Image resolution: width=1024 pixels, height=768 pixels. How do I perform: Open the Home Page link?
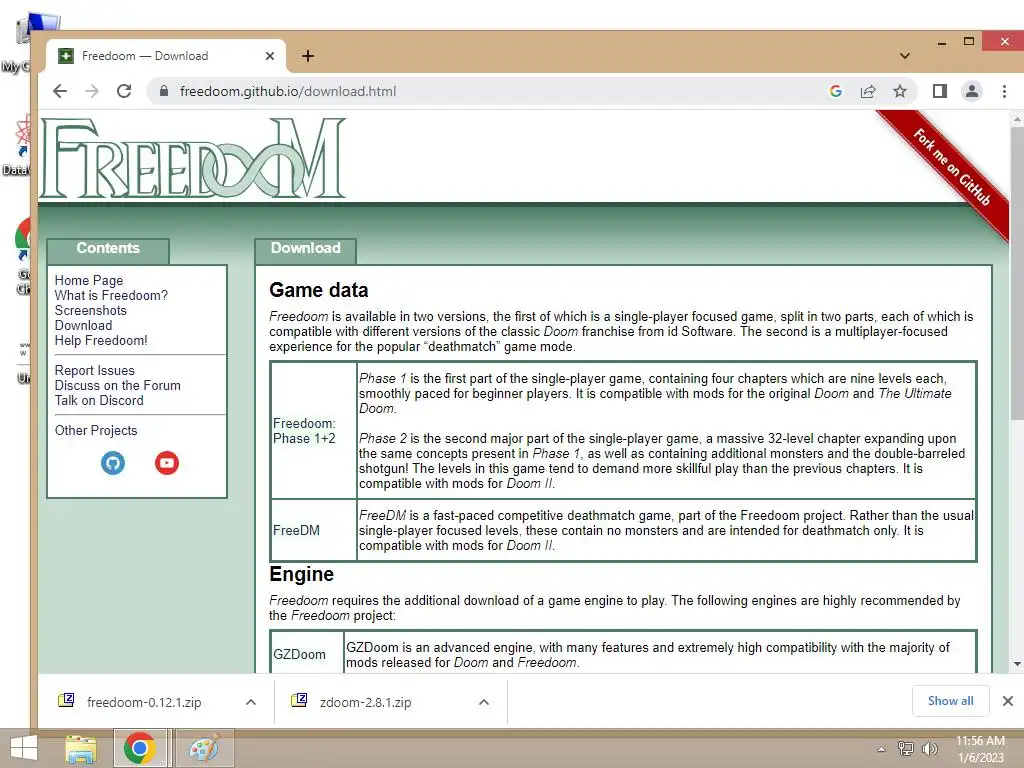[89, 280]
